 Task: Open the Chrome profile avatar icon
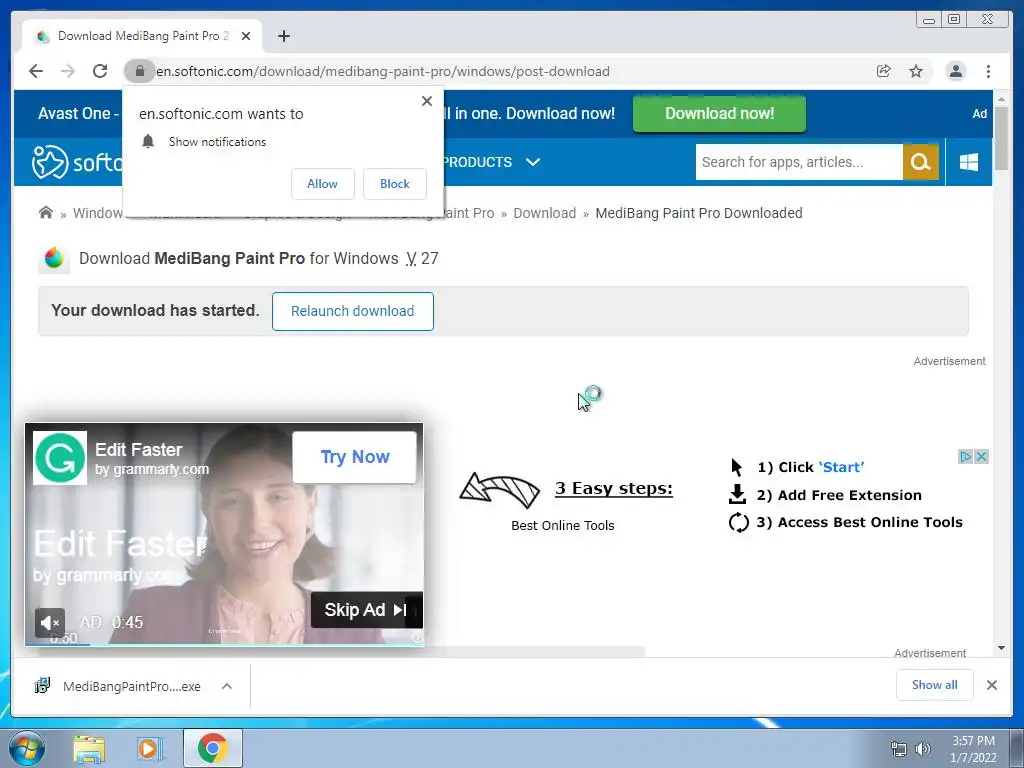(x=955, y=71)
